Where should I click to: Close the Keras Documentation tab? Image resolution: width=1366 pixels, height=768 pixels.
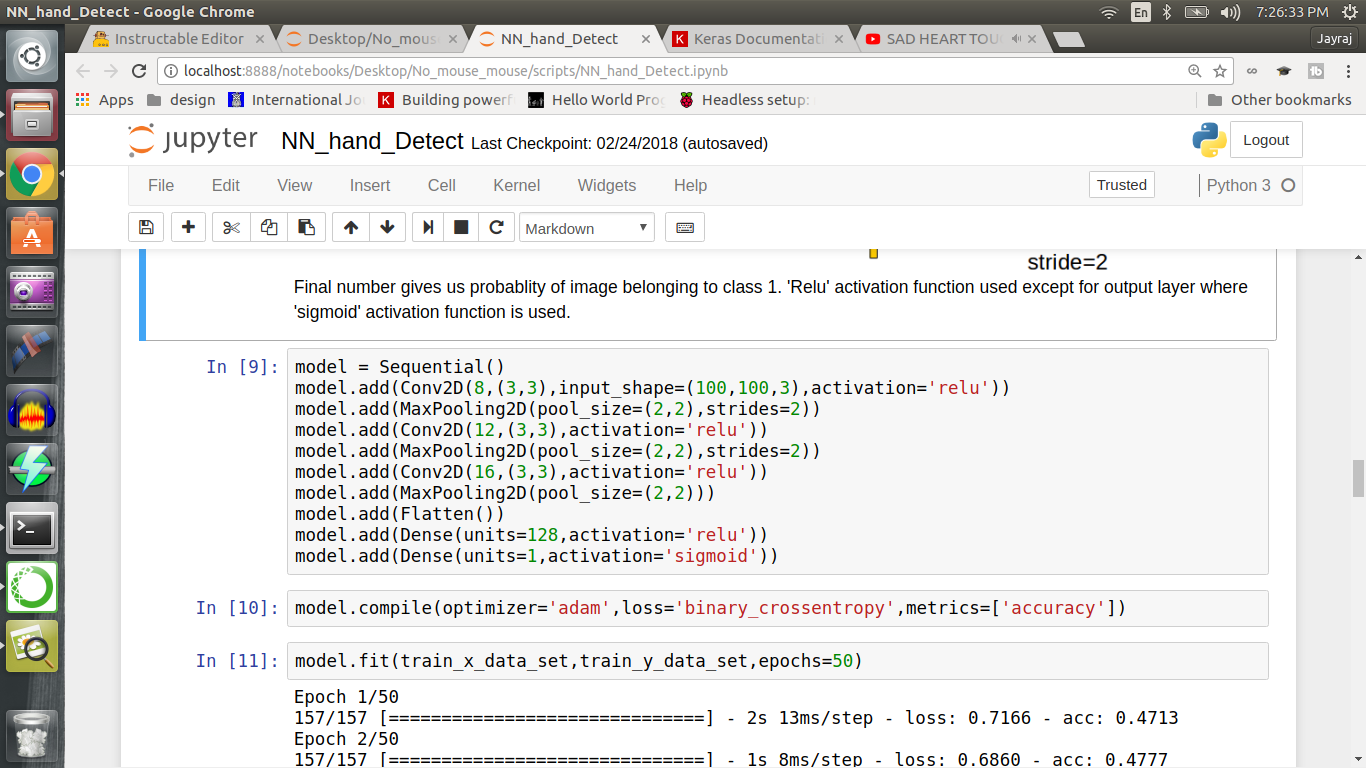pyautogui.click(x=838, y=39)
